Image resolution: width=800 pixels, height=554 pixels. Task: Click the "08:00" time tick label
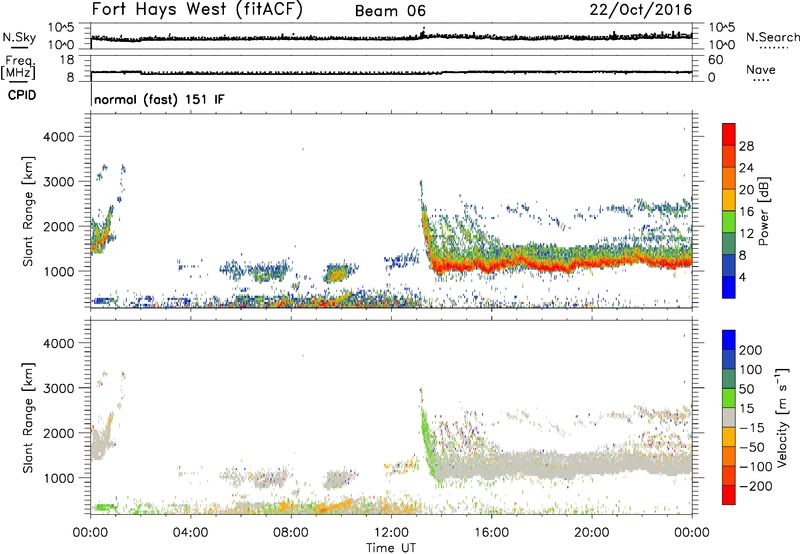(x=290, y=533)
